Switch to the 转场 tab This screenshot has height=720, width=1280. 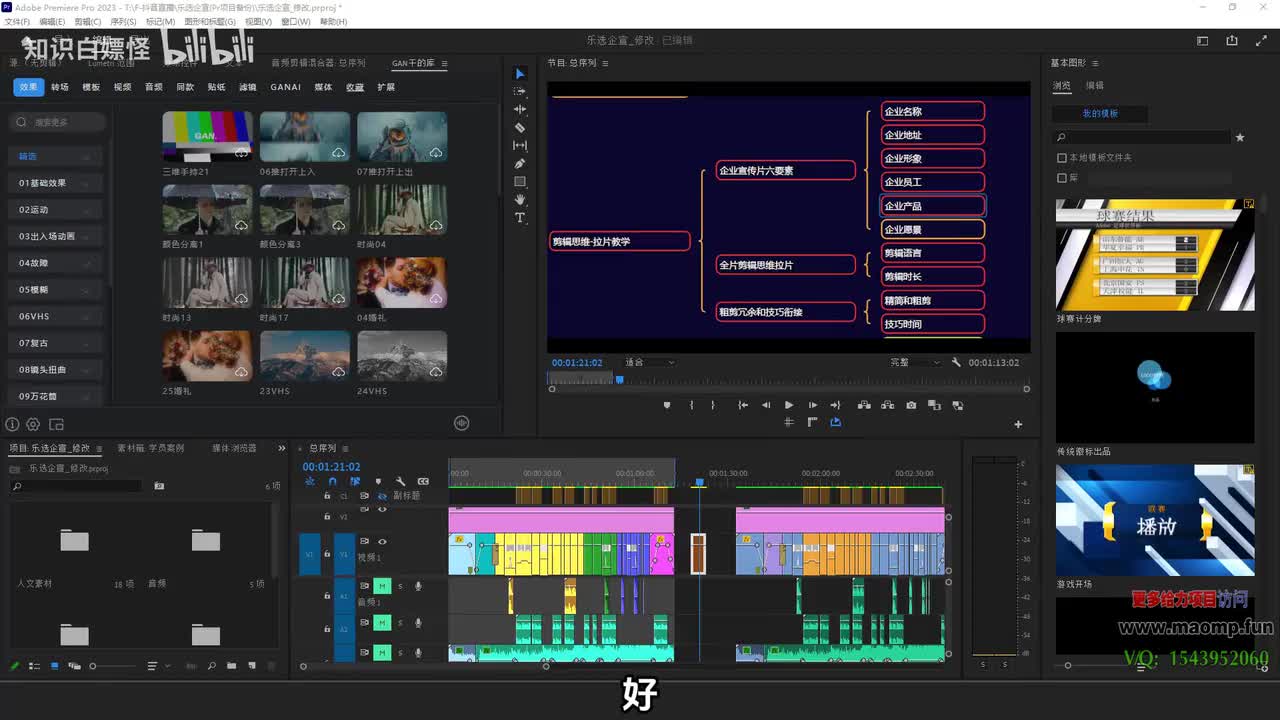(60, 87)
